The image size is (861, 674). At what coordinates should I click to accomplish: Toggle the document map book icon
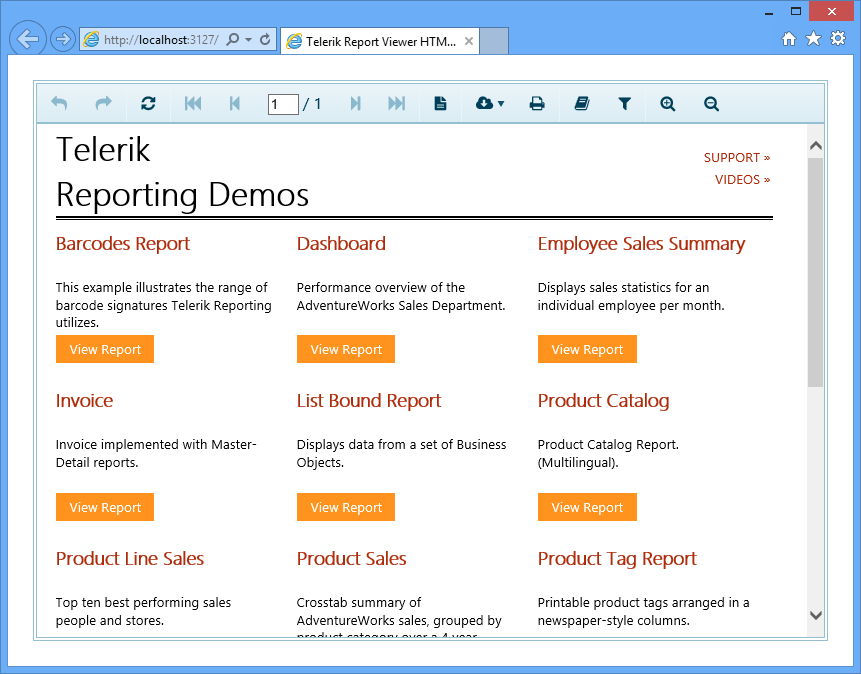coord(582,103)
